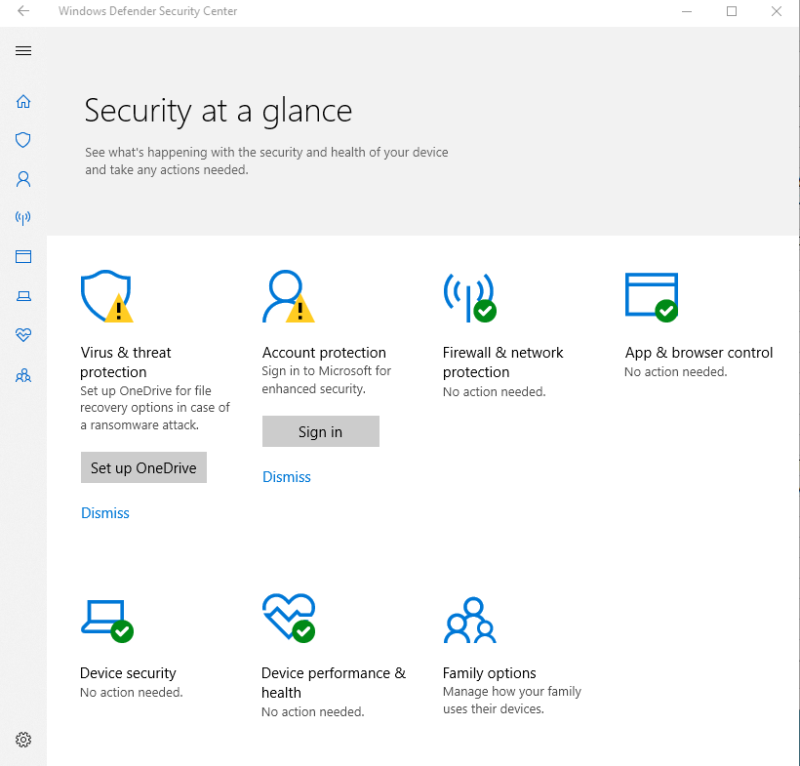
Task: Click the large shield icon with warning
Action: (x=107, y=296)
